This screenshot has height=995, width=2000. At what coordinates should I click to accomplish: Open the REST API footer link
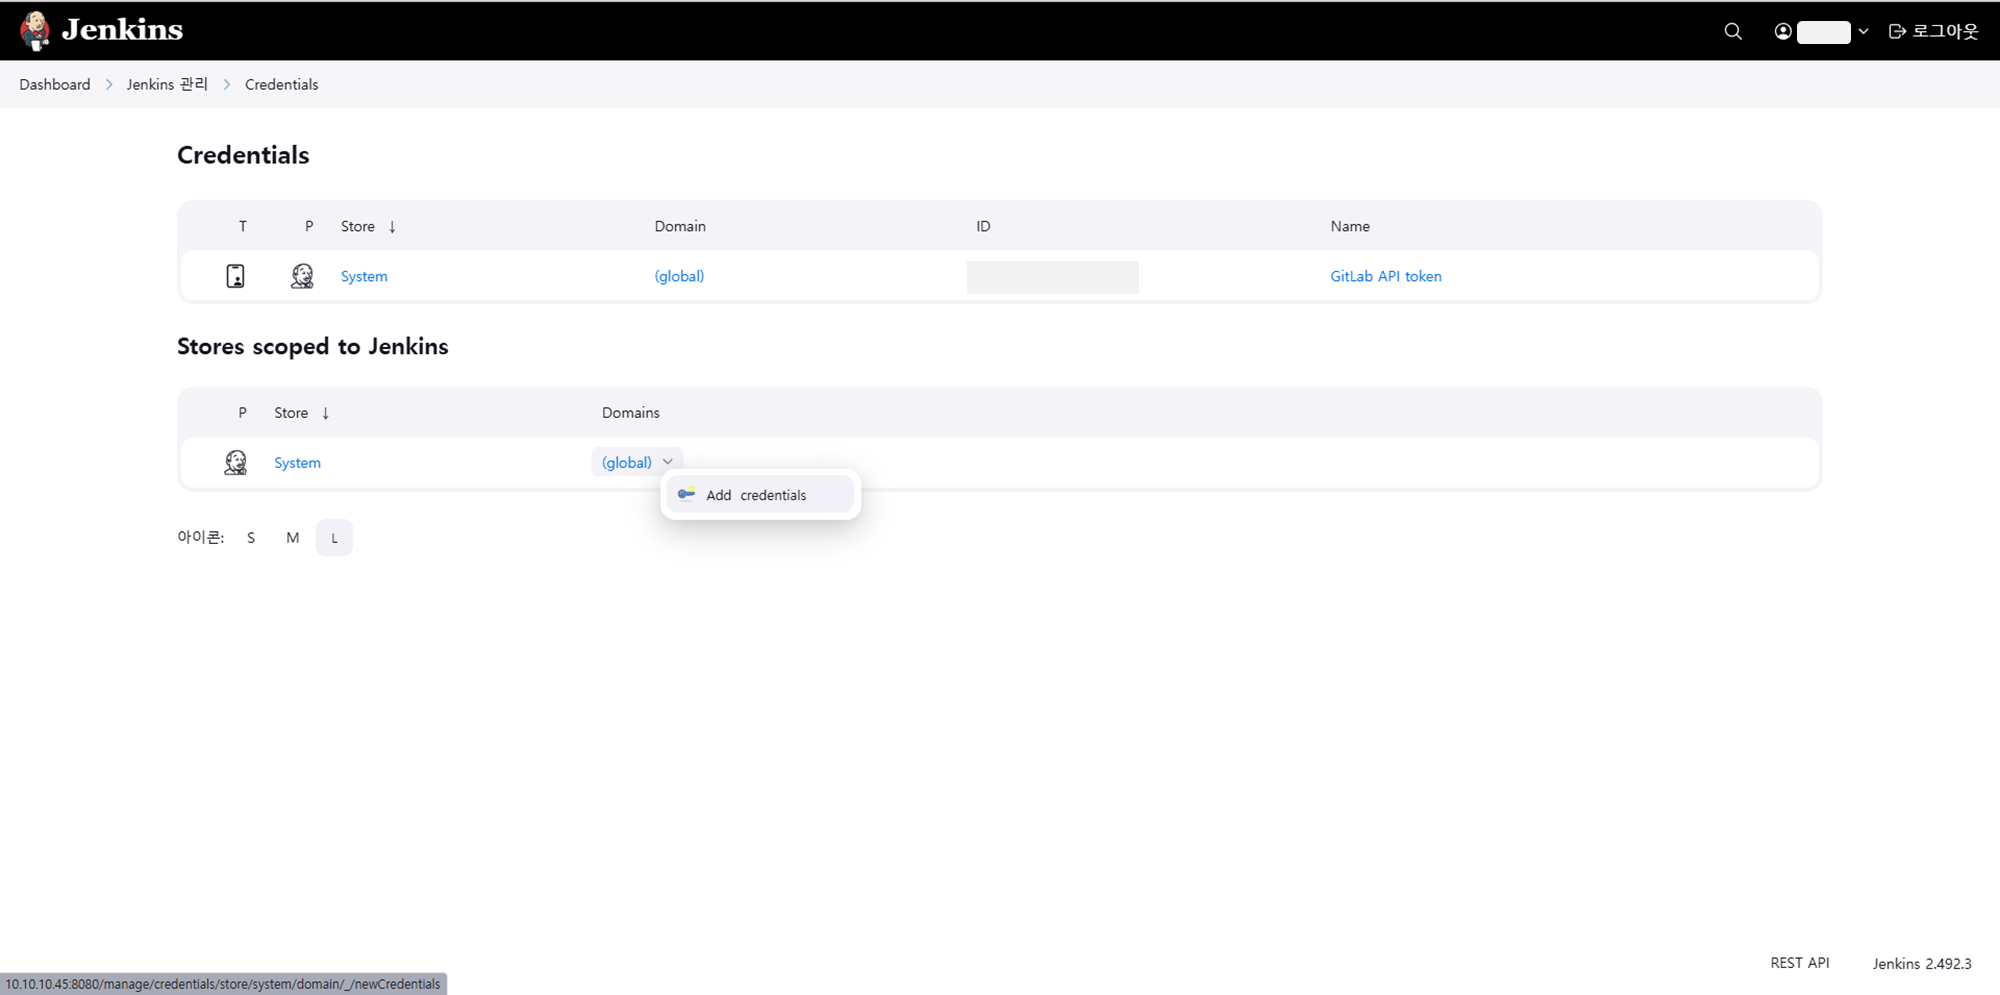pyautogui.click(x=1800, y=963)
